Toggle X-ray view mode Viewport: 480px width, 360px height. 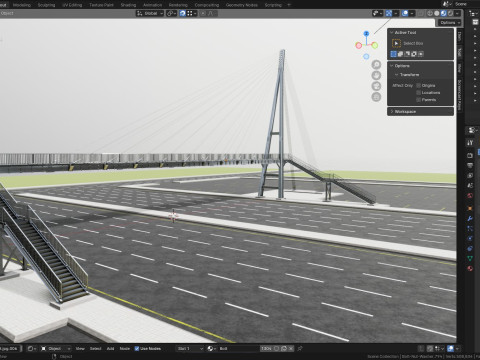[x=421, y=13]
